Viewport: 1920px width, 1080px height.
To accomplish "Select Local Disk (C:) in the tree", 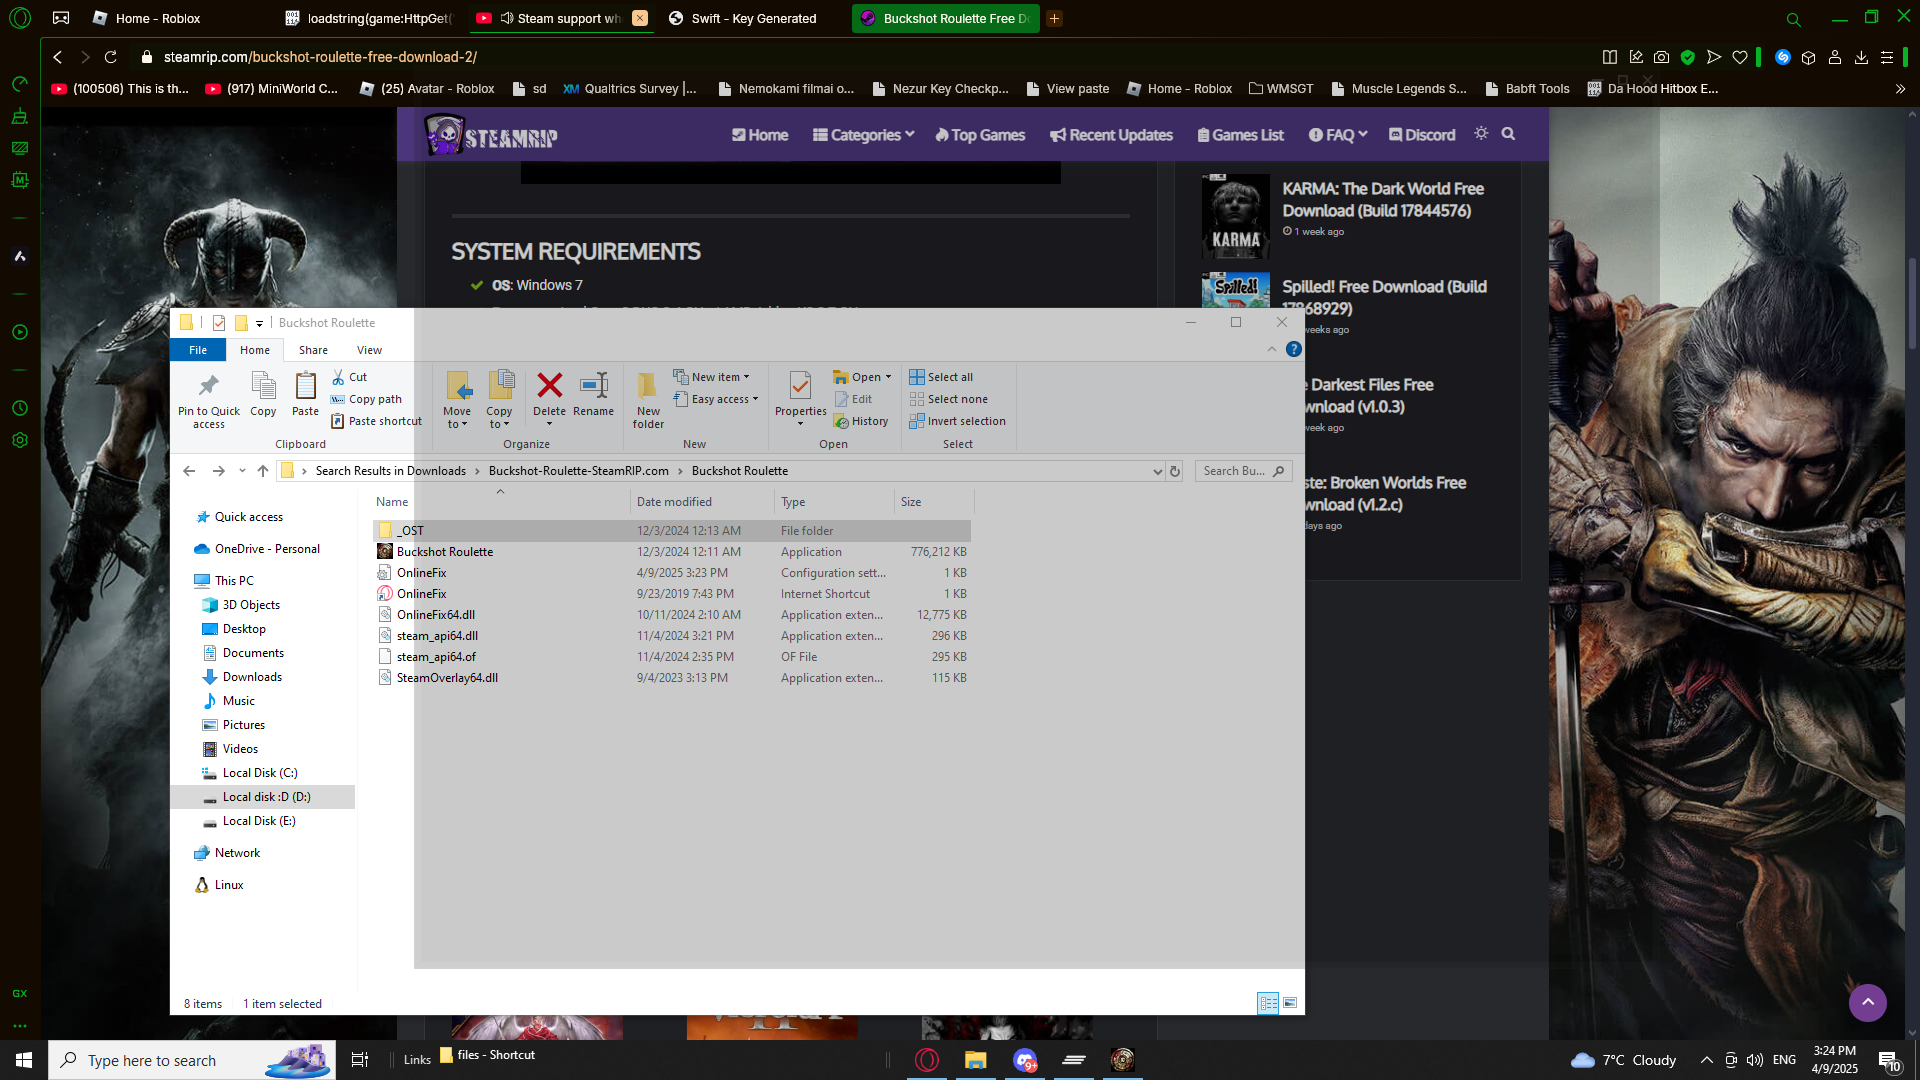I will pyautogui.click(x=260, y=773).
